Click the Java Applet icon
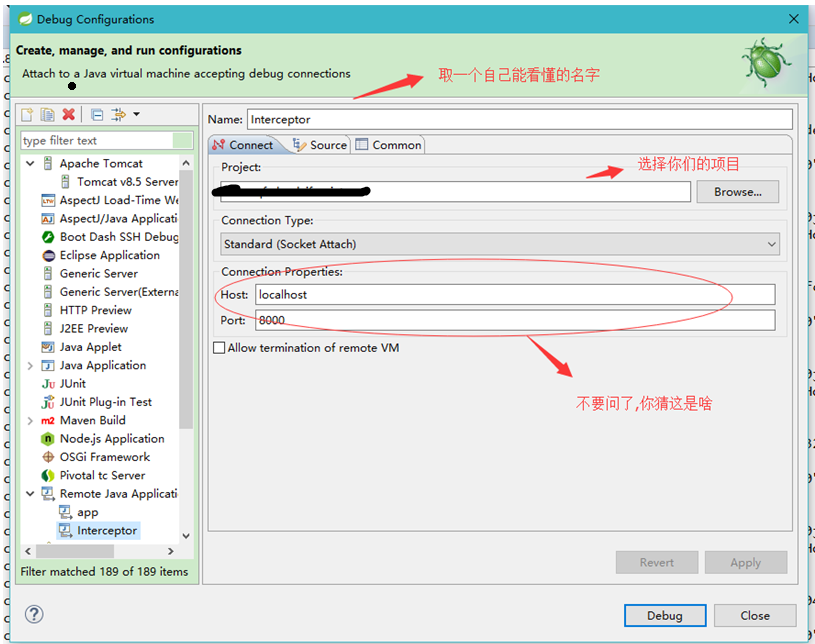815x644 pixels. pos(48,347)
